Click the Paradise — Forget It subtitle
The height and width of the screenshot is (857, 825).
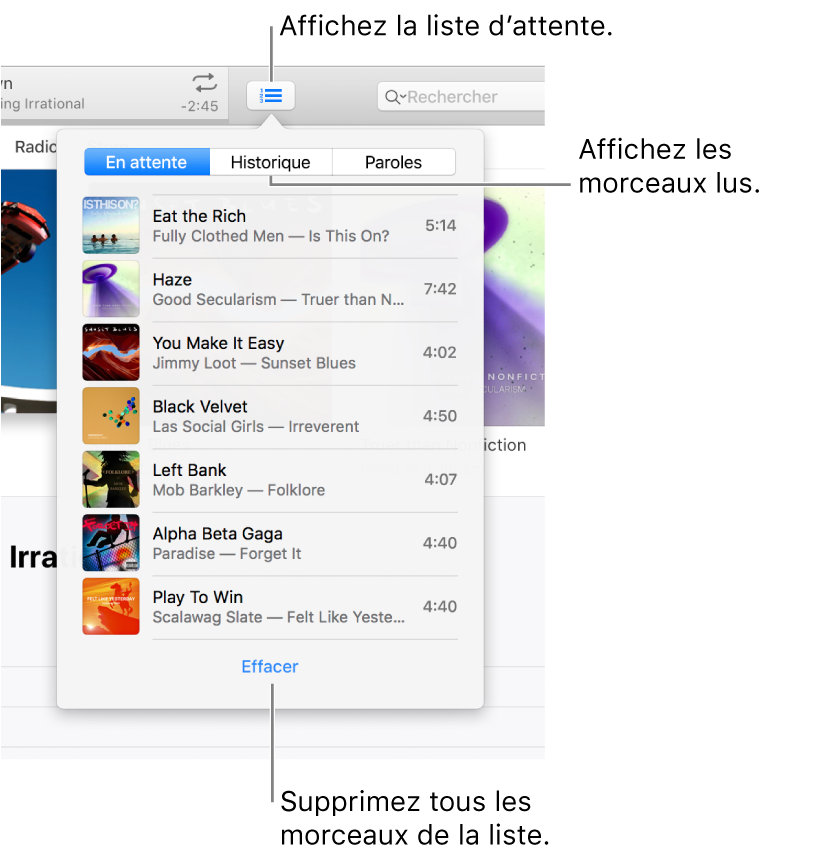(227, 554)
